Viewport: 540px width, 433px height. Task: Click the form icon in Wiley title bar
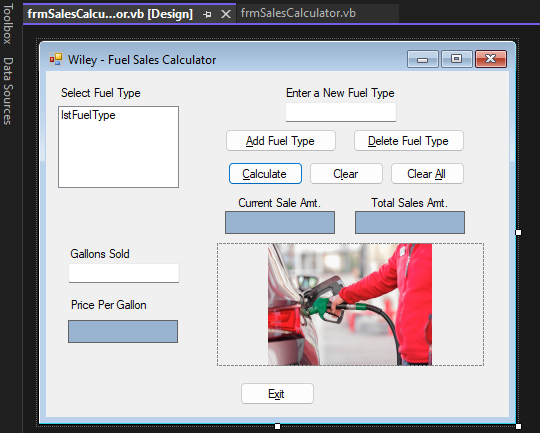pyautogui.click(x=56, y=59)
